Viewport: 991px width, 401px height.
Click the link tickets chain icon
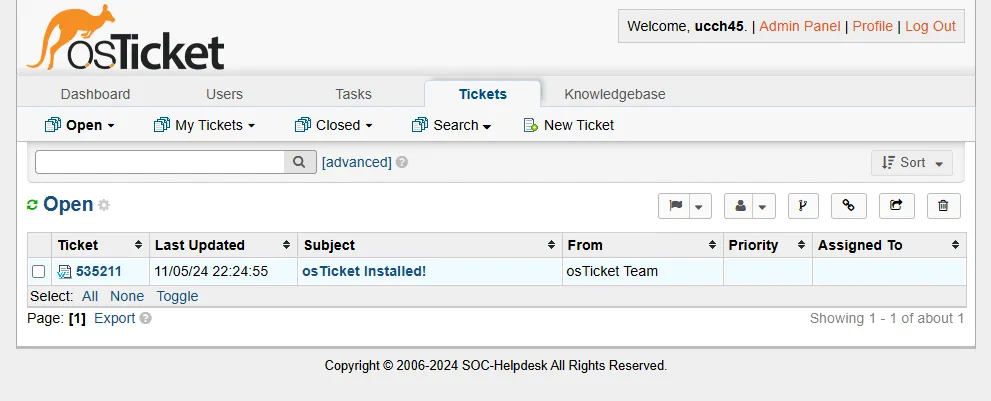848,206
